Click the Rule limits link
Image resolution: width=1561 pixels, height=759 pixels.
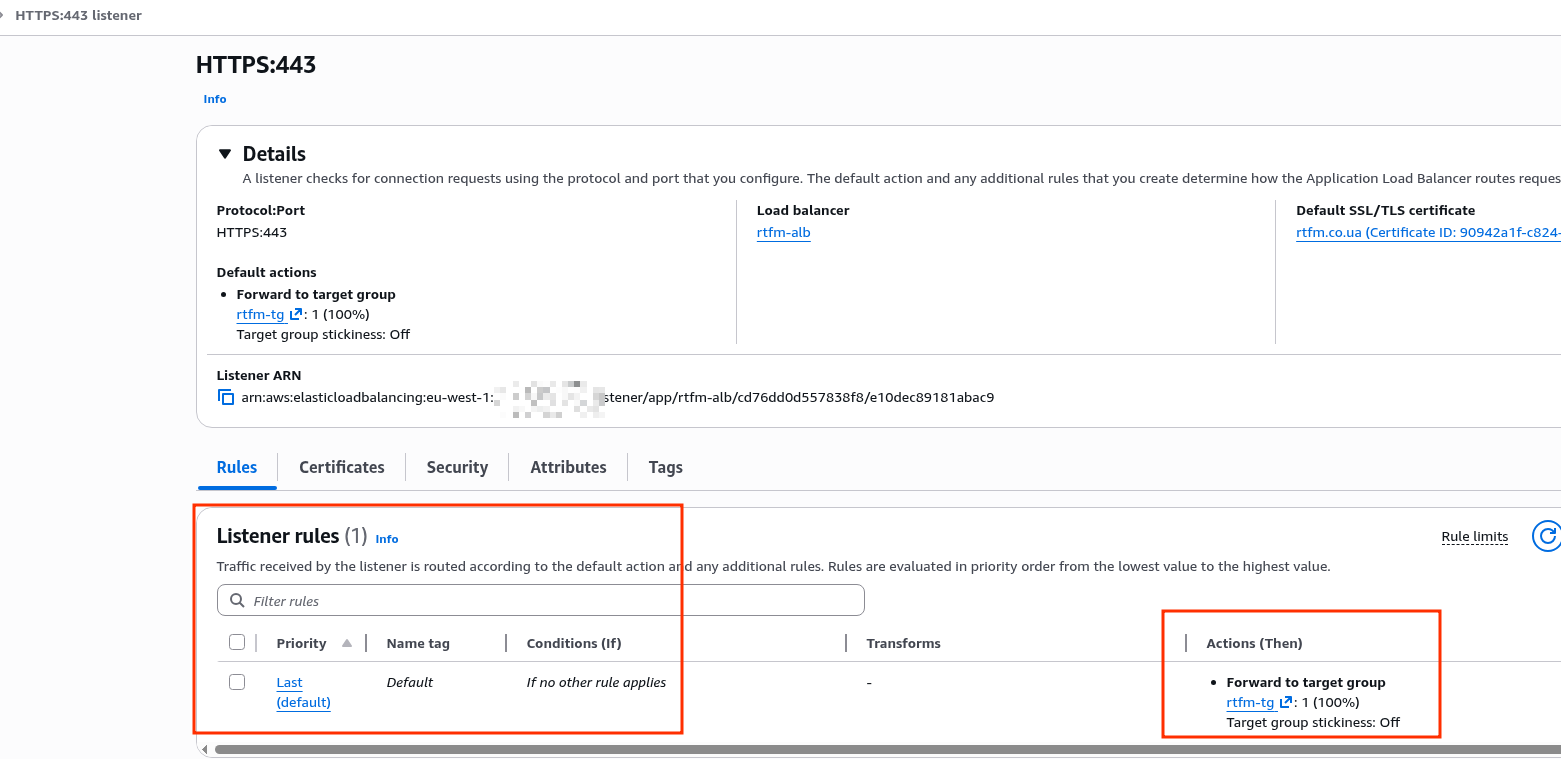pos(1474,537)
